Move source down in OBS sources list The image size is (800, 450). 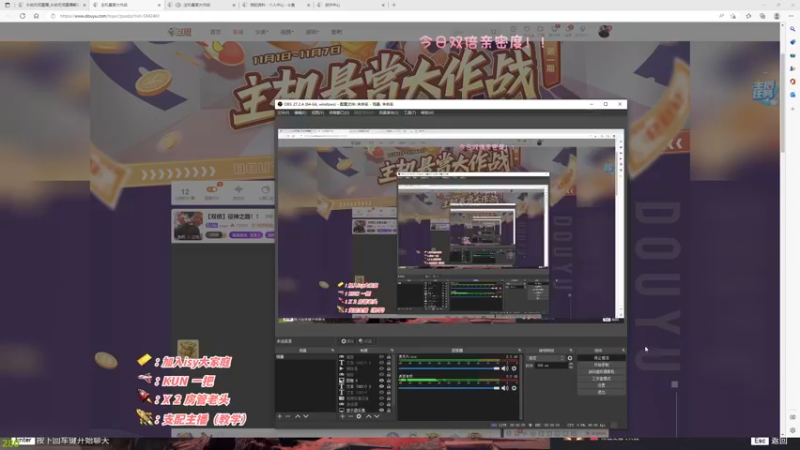(x=377, y=416)
